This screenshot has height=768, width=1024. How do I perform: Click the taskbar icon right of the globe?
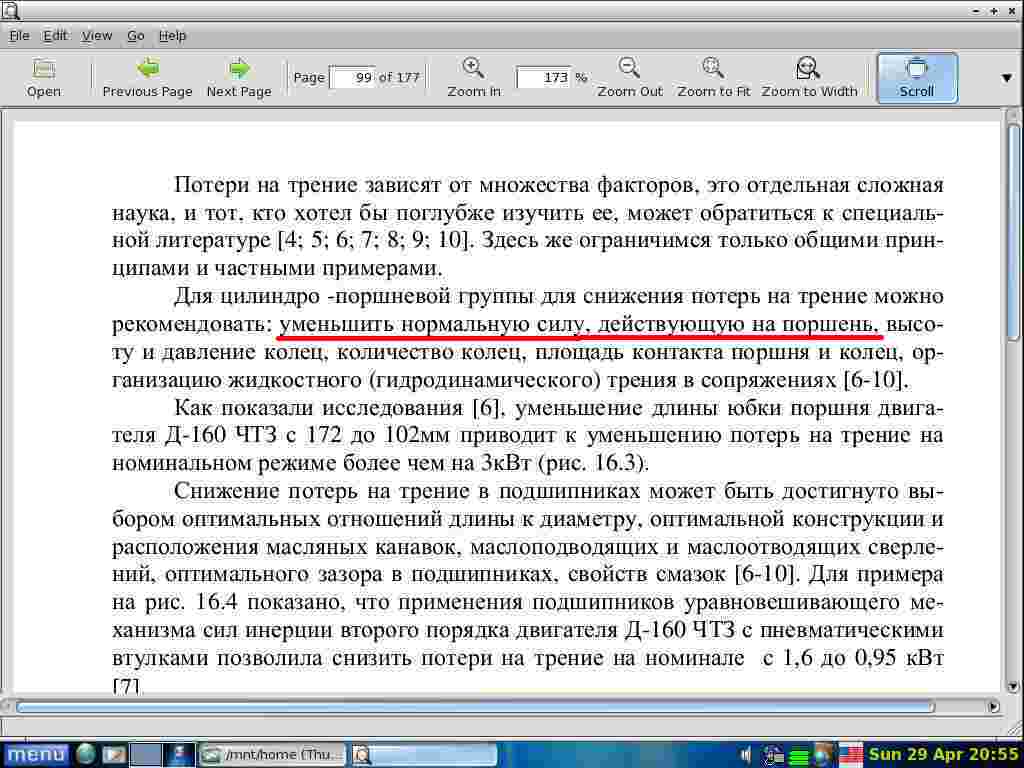(x=114, y=755)
